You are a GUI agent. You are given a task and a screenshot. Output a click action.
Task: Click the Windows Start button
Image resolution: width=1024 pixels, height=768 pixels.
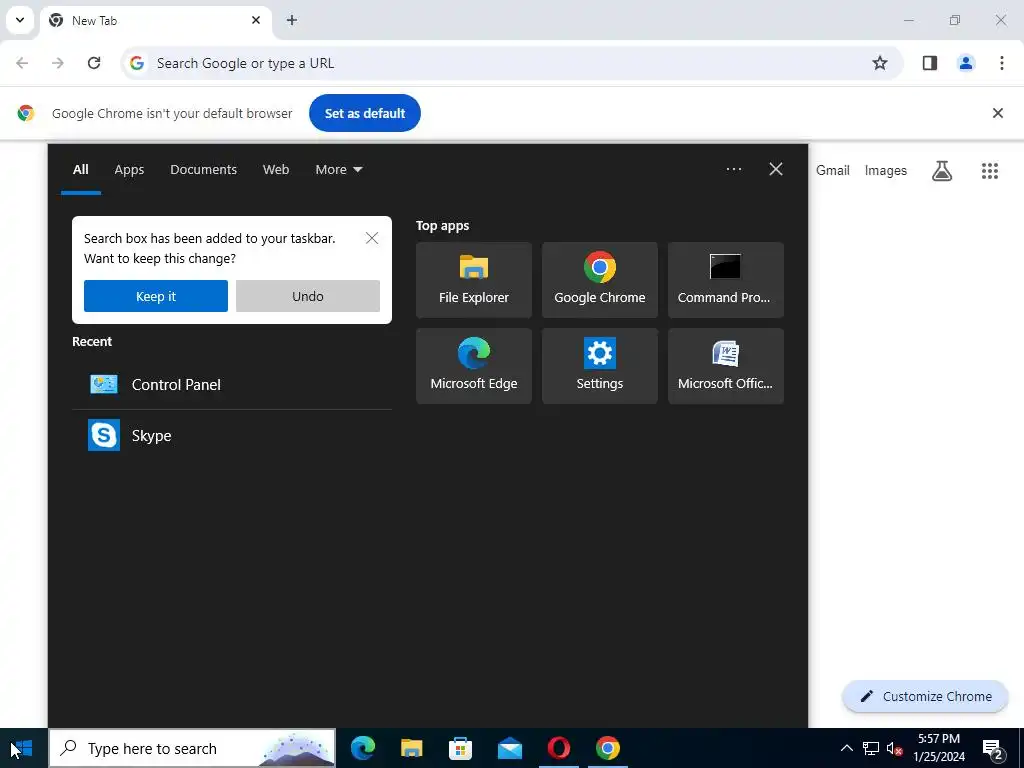pos(23,748)
